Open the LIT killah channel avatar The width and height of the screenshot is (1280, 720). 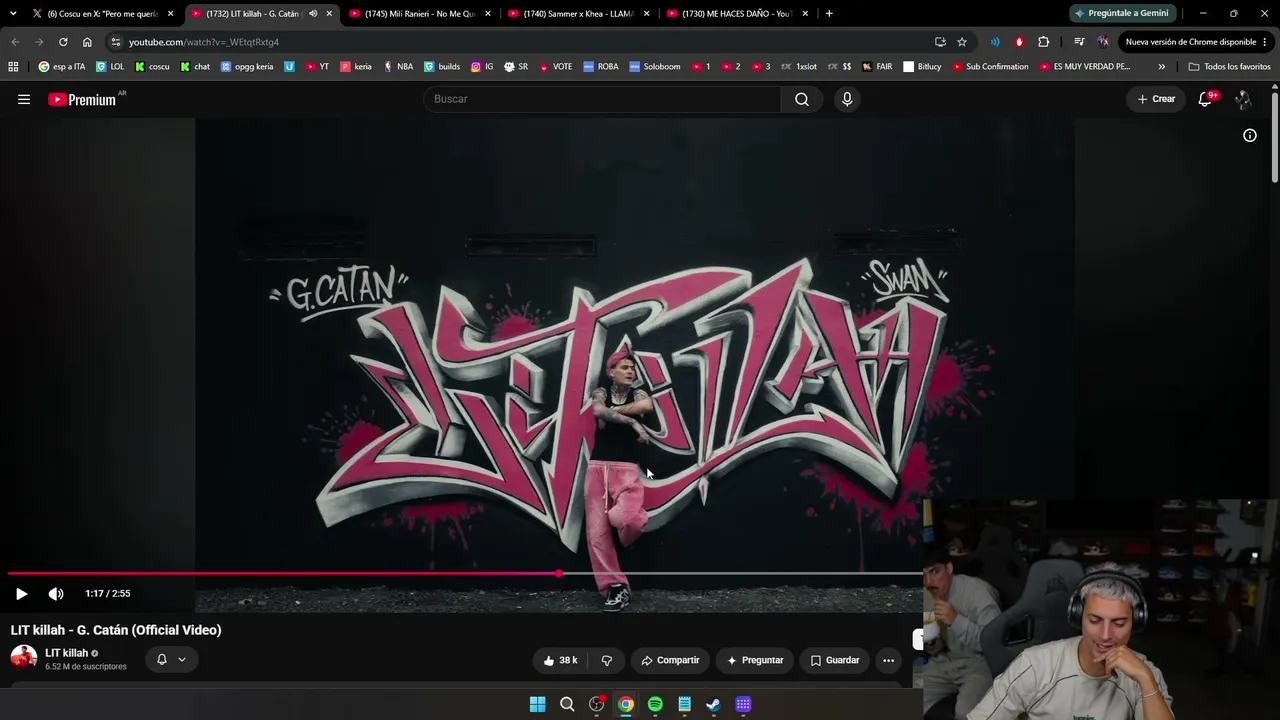click(x=24, y=658)
